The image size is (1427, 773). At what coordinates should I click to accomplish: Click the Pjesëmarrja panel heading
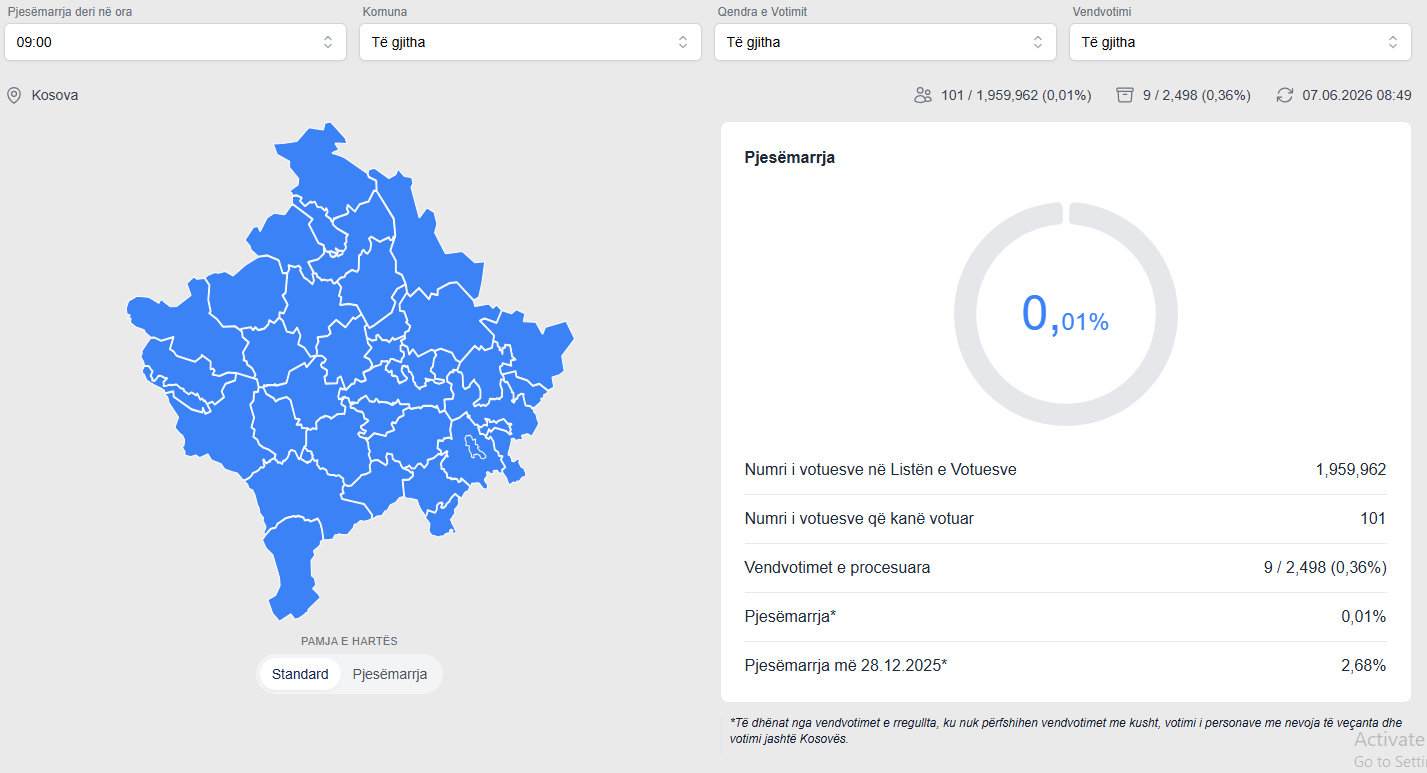click(790, 158)
